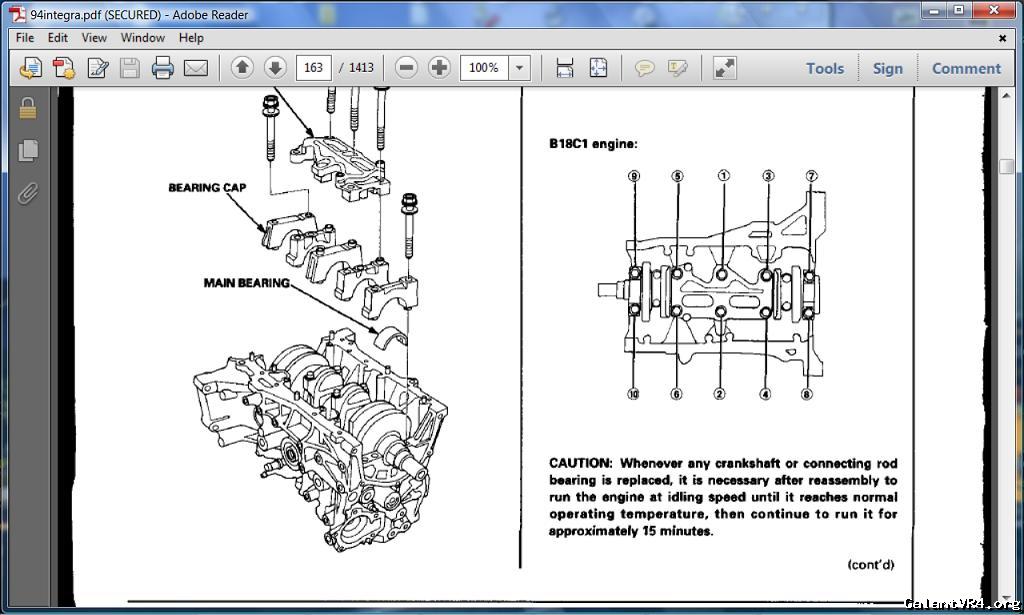Click the Create PDF online toolbar icon
This screenshot has width=1024, height=615.
click(x=31, y=68)
